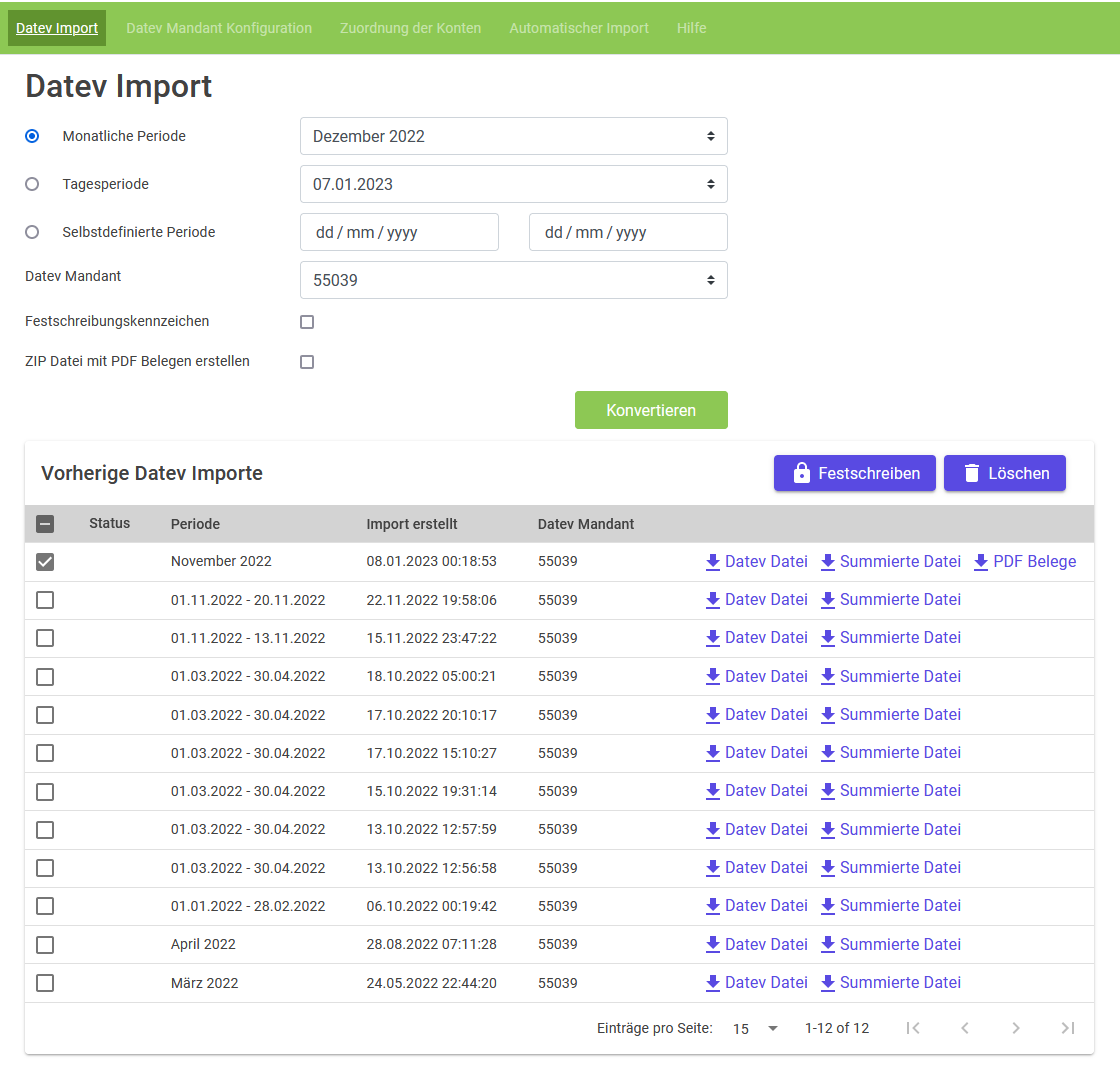Download Datev Datei created 22.11.2022 19:58:06
The width and height of the screenshot is (1120, 1068).
pos(756,600)
